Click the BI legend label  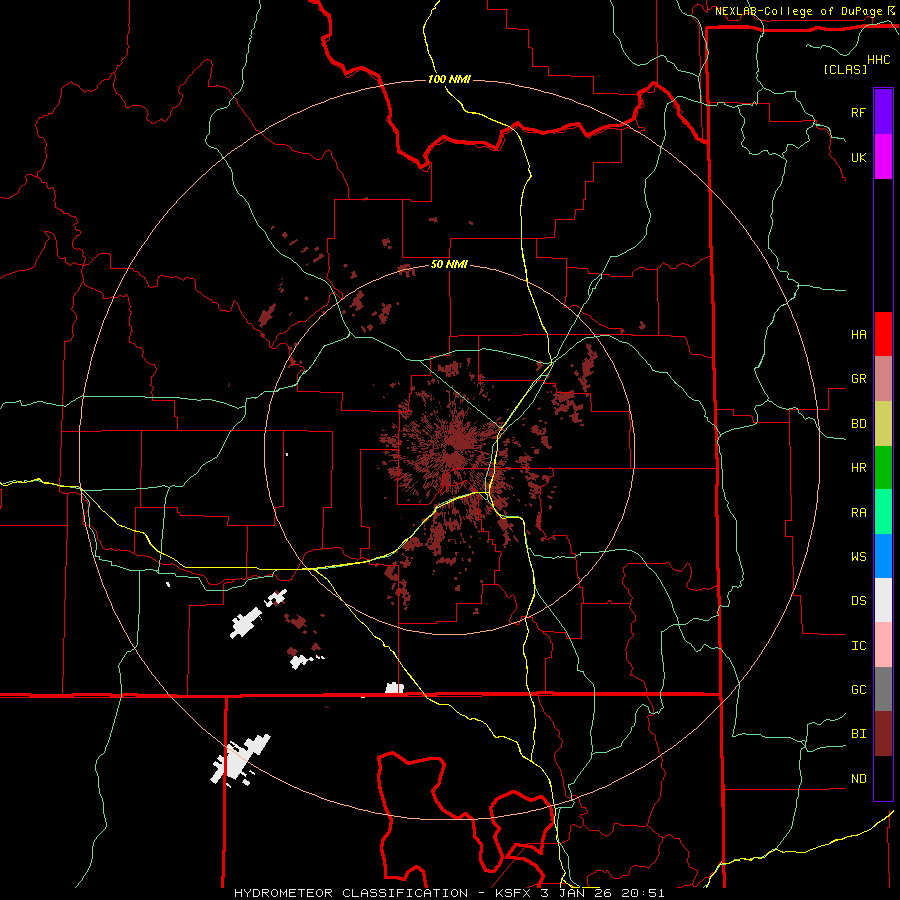[858, 734]
